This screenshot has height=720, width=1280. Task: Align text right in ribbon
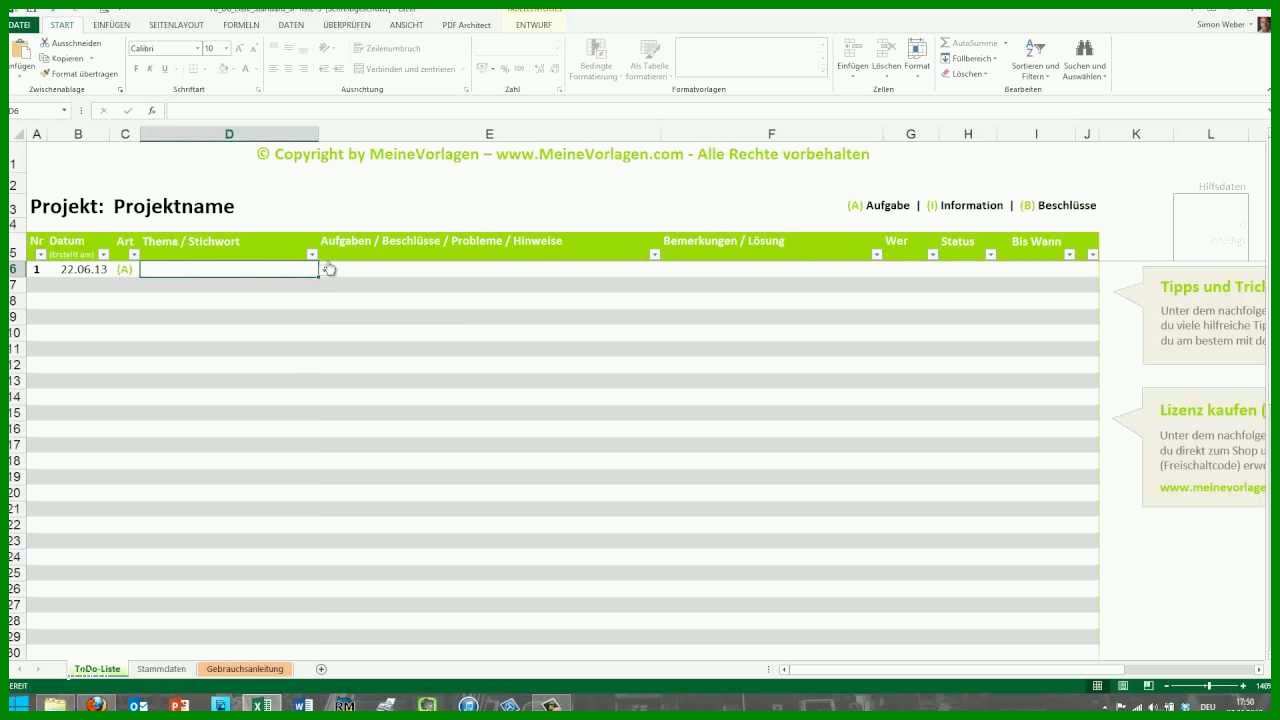pyautogui.click(x=303, y=69)
